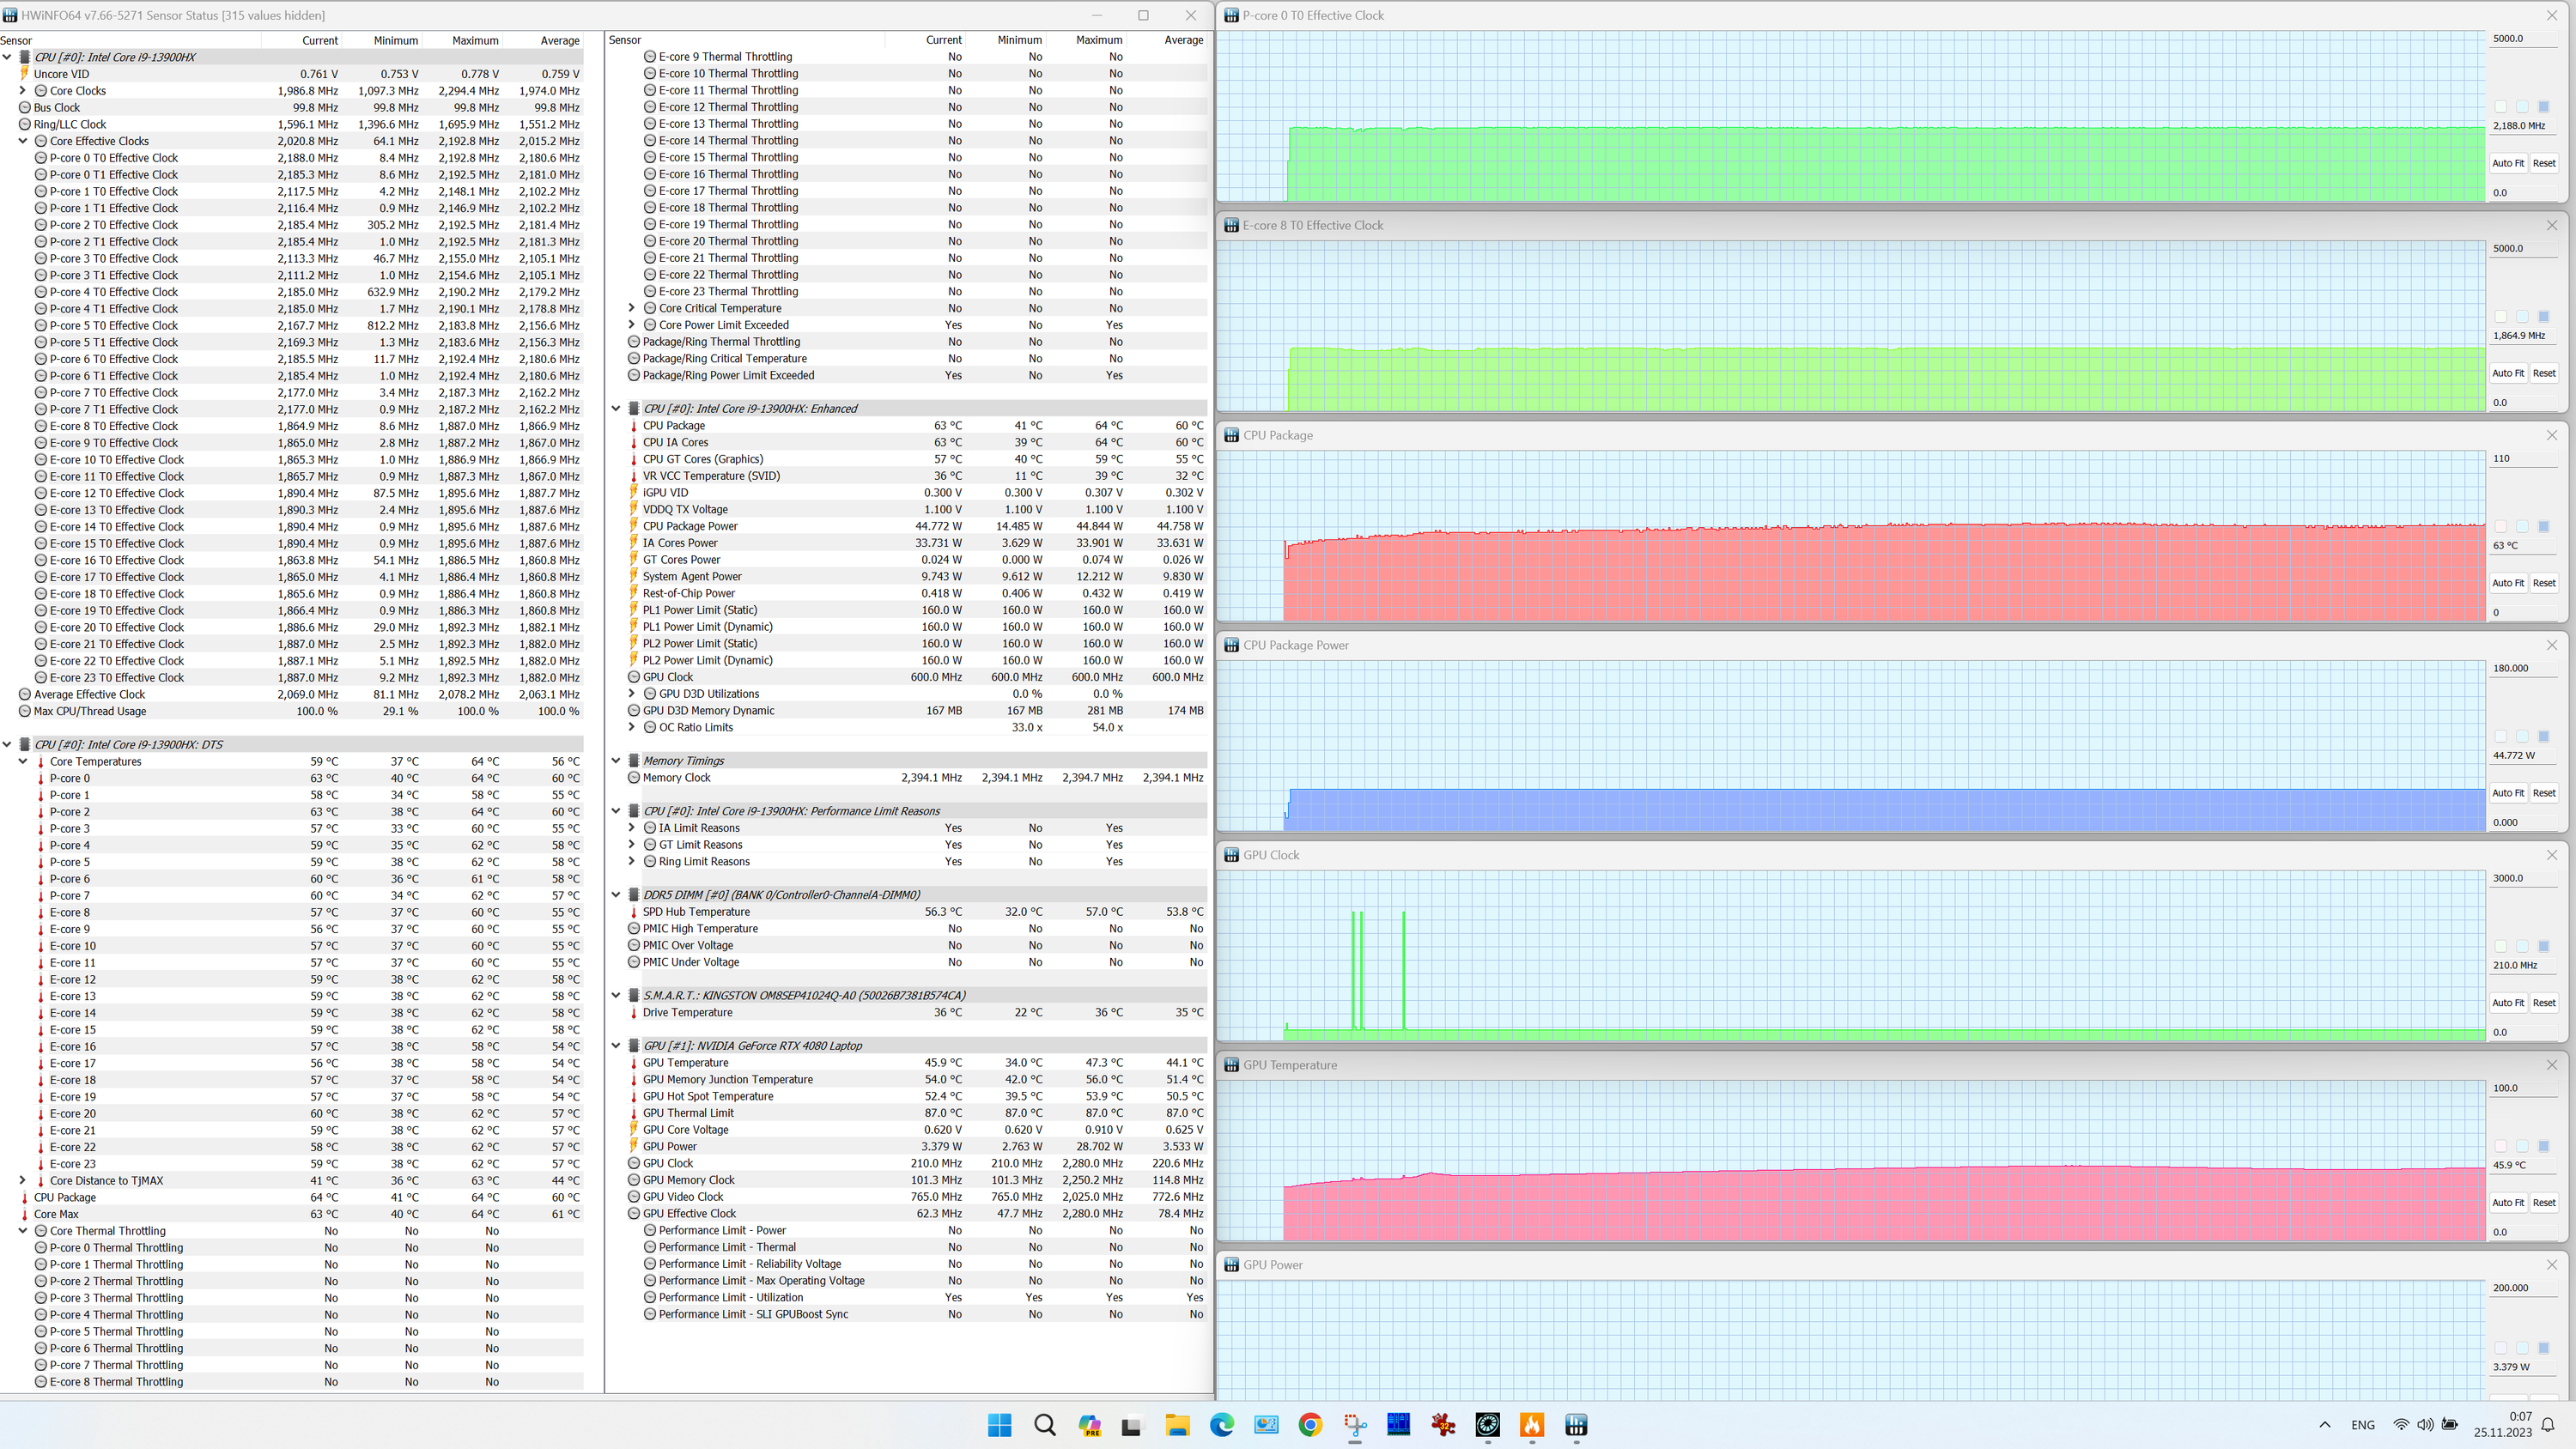Launch Snipping Tool from the taskbar
Viewport: 2576px width, 1449px height.
coord(1354,1425)
